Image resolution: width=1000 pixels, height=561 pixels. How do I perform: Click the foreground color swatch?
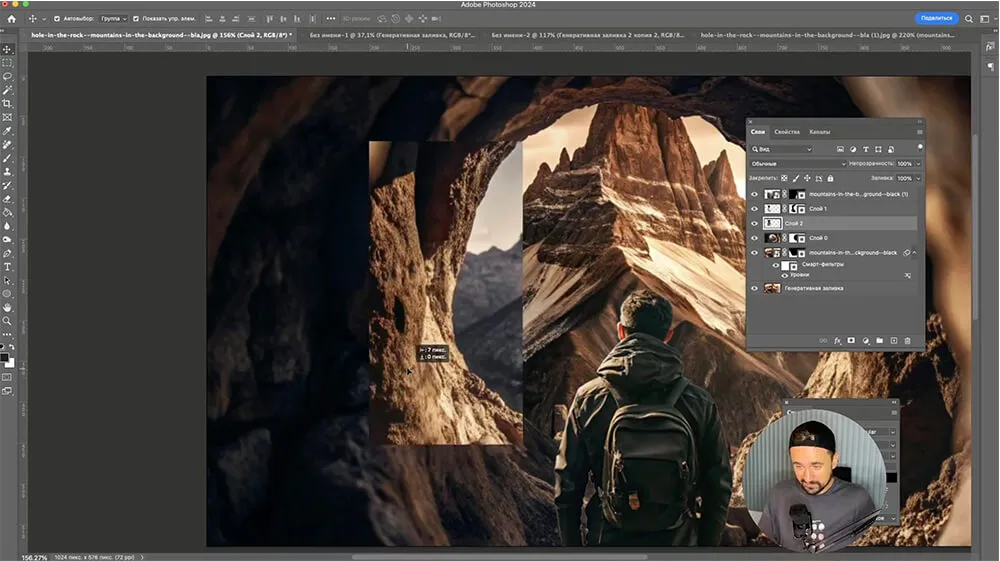(5, 357)
